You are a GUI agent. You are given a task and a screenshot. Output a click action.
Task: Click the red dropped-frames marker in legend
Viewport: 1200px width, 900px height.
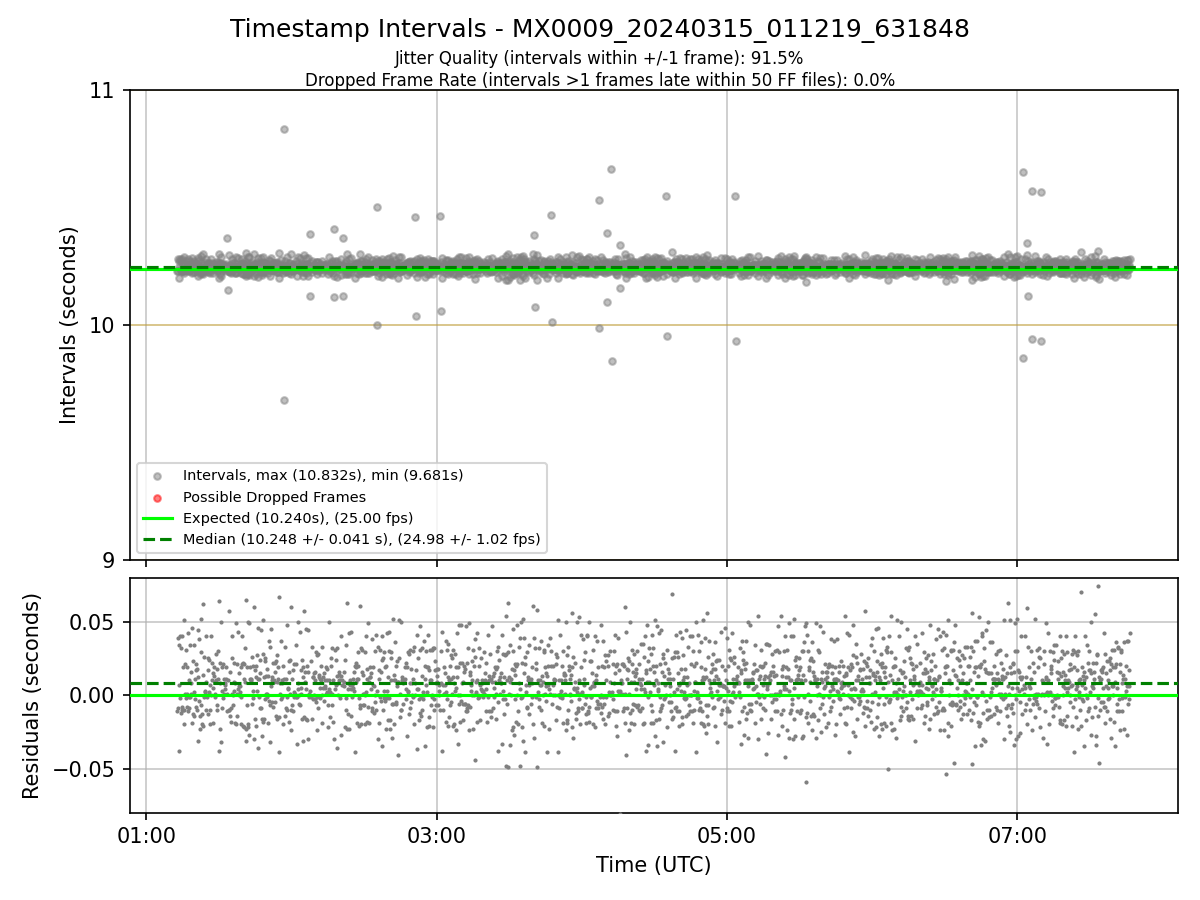[157, 497]
